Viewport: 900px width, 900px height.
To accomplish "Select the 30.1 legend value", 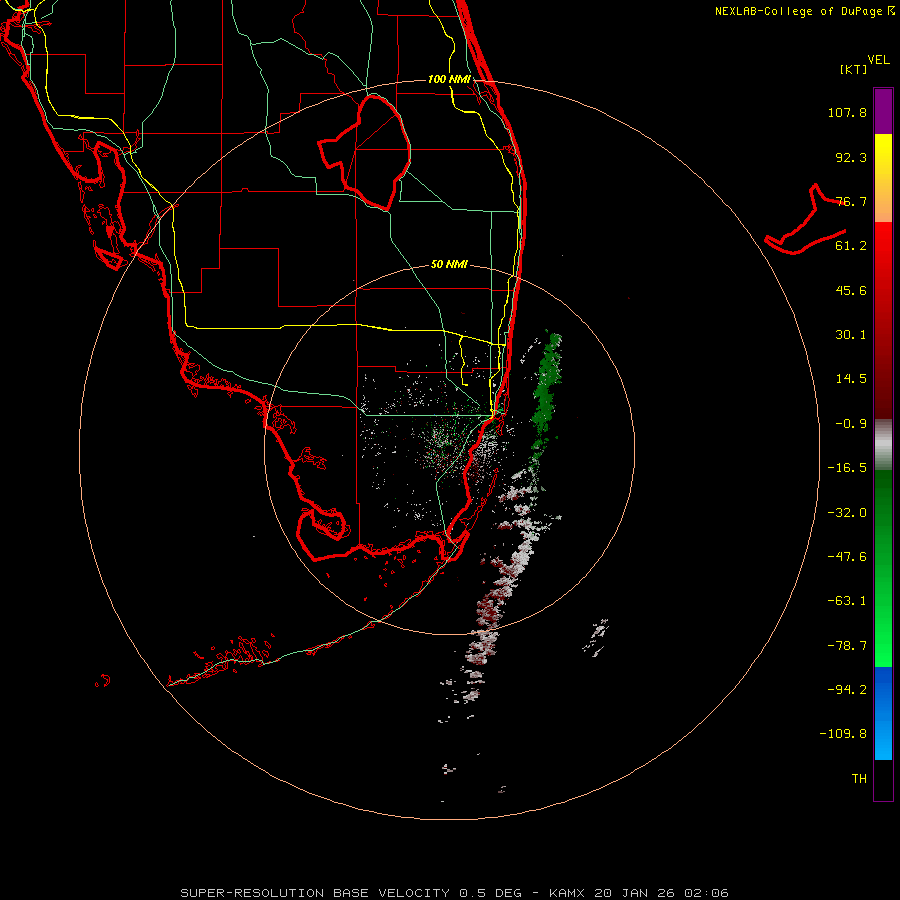I will click(851, 335).
